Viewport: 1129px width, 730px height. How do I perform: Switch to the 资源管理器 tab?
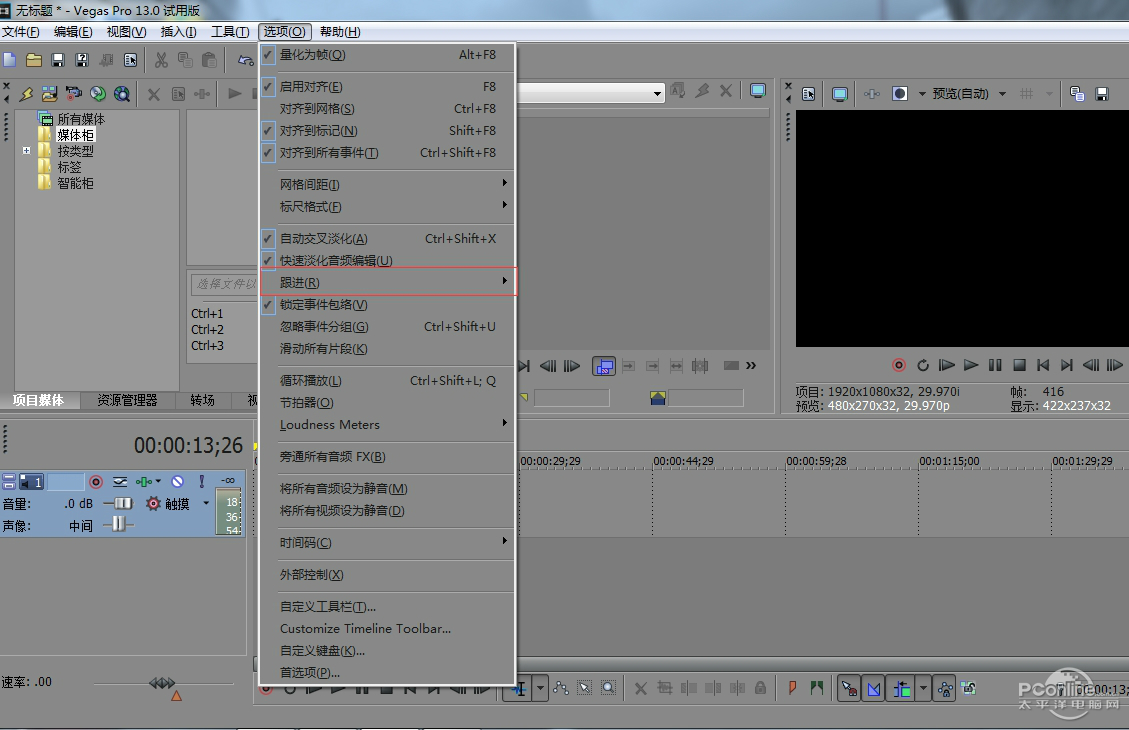click(x=127, y=400)
